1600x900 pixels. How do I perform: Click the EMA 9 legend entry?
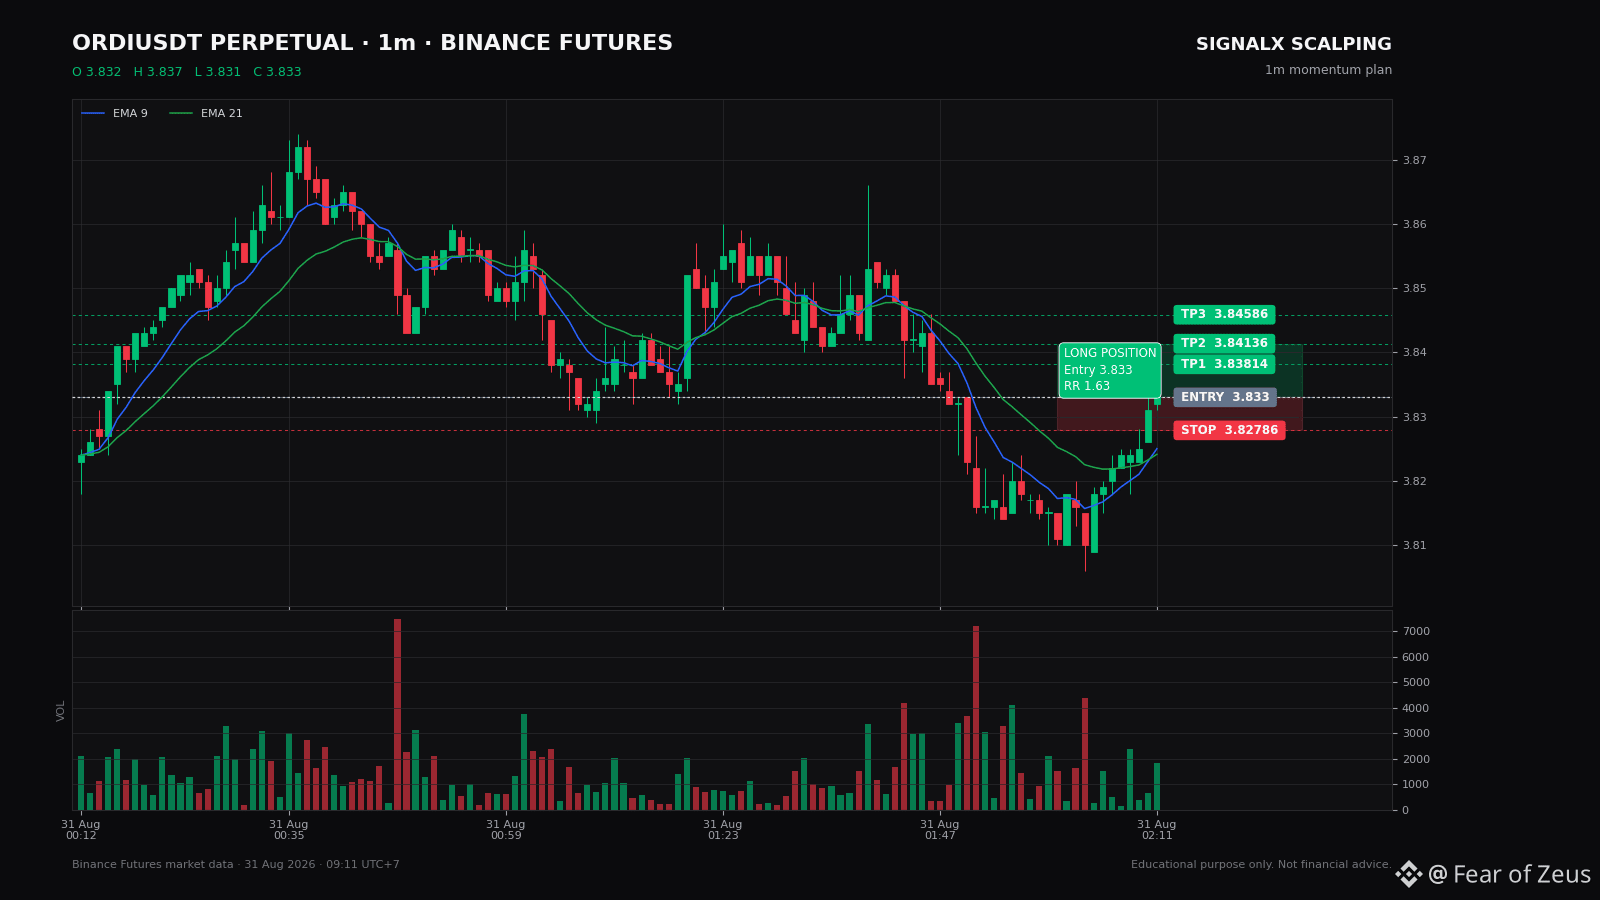tap(114, 114)
